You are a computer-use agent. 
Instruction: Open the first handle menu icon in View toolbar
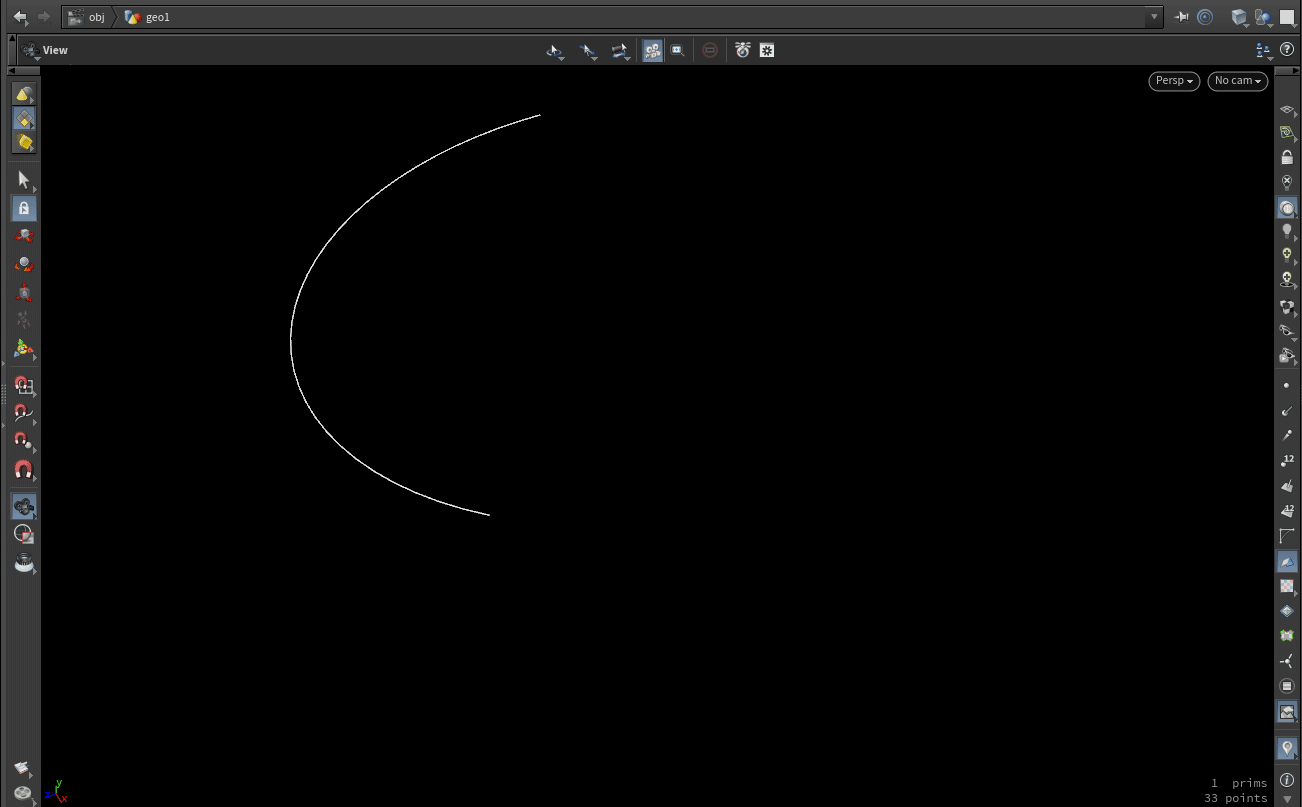pos(555,50)
